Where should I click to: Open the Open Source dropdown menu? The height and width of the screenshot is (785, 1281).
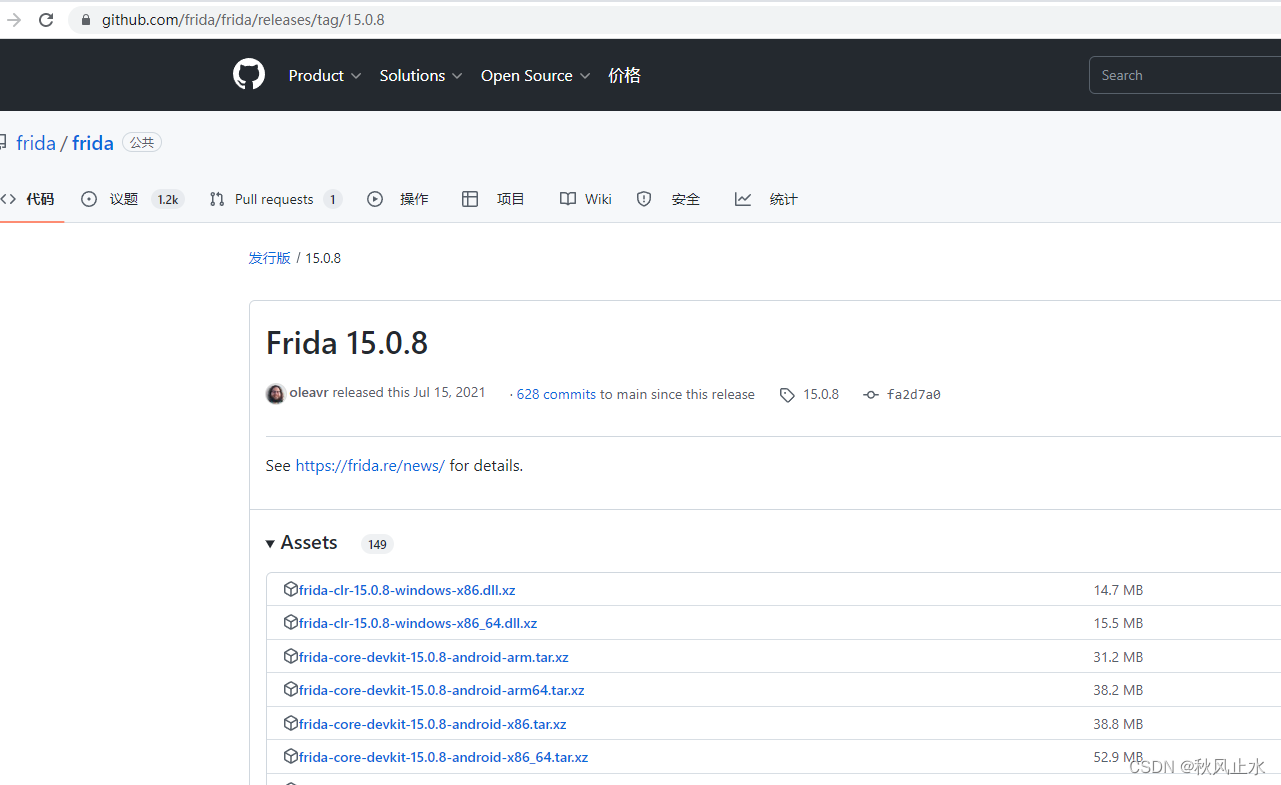[536, 76]
